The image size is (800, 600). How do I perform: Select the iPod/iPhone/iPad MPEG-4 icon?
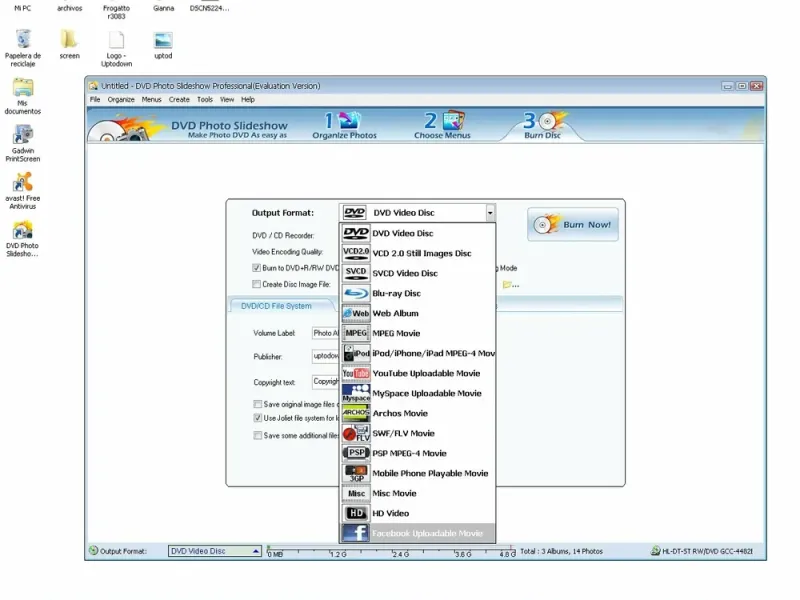[356, 353]
